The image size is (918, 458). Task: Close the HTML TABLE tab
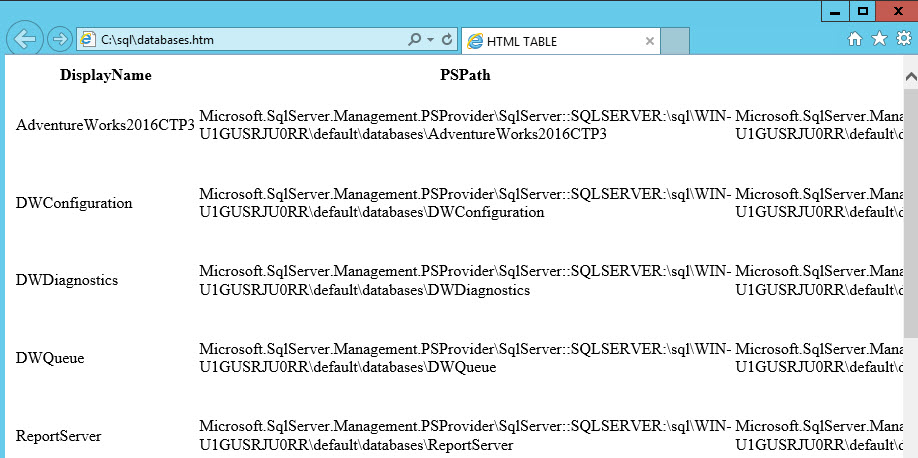pyautogui.click(x=649, y=42)
